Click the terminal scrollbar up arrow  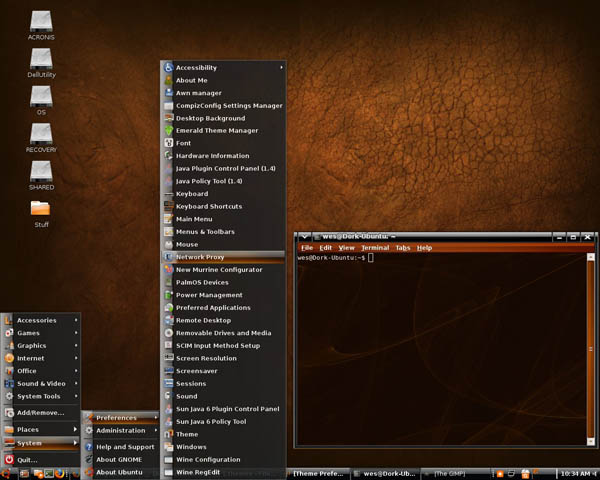pyautogui.click(x=591, y=257)
